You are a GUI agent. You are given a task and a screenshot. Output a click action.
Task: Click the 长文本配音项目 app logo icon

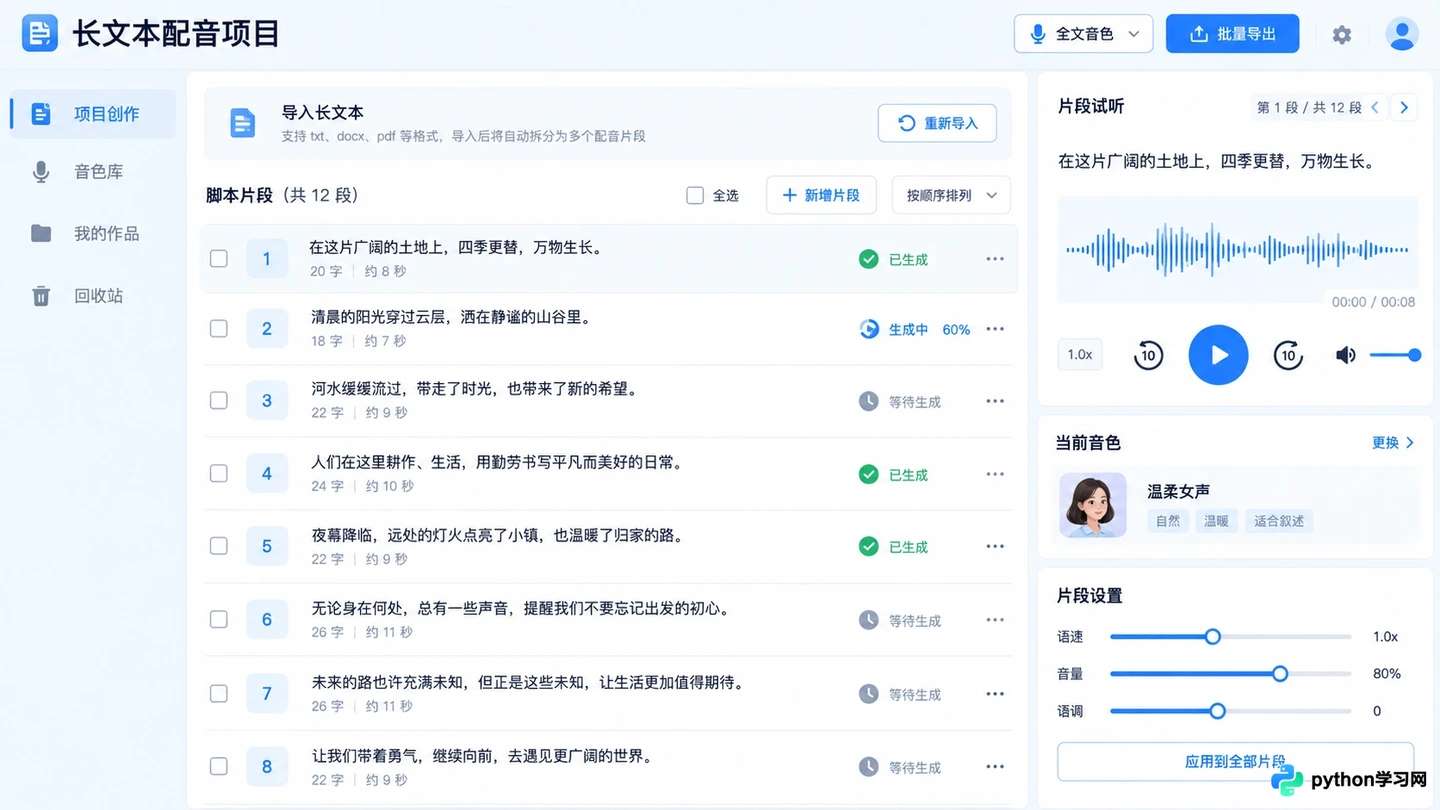[x=40, y=34]
